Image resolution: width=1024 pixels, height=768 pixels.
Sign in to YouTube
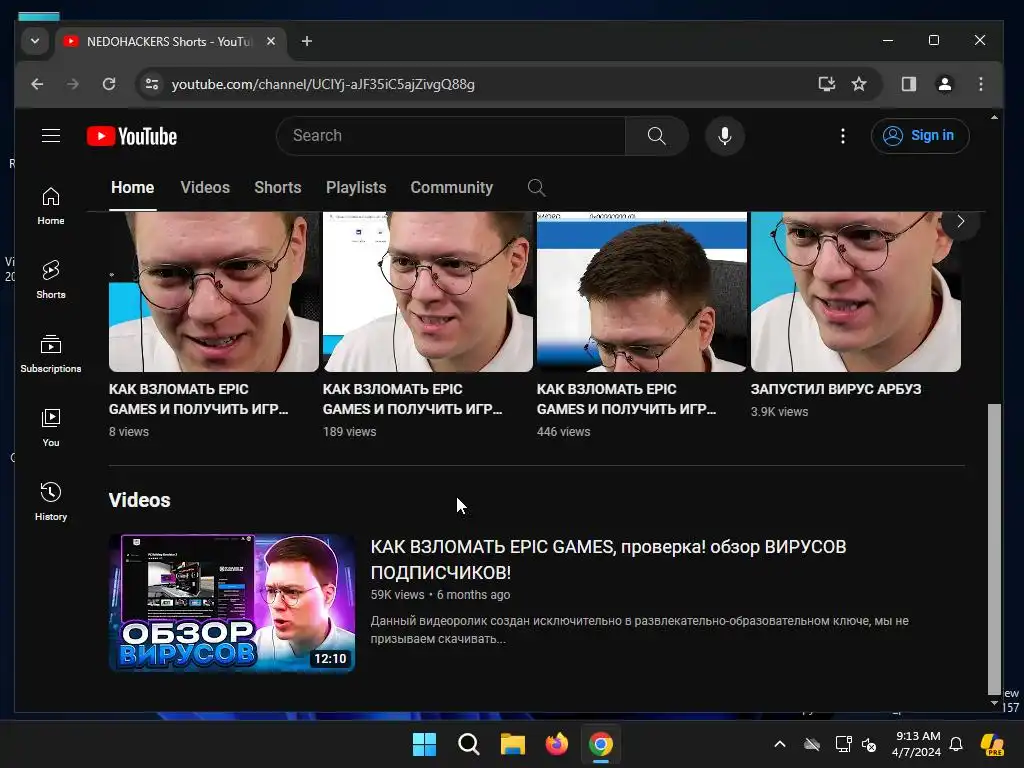pyautogui.click(x=920, y=136)
